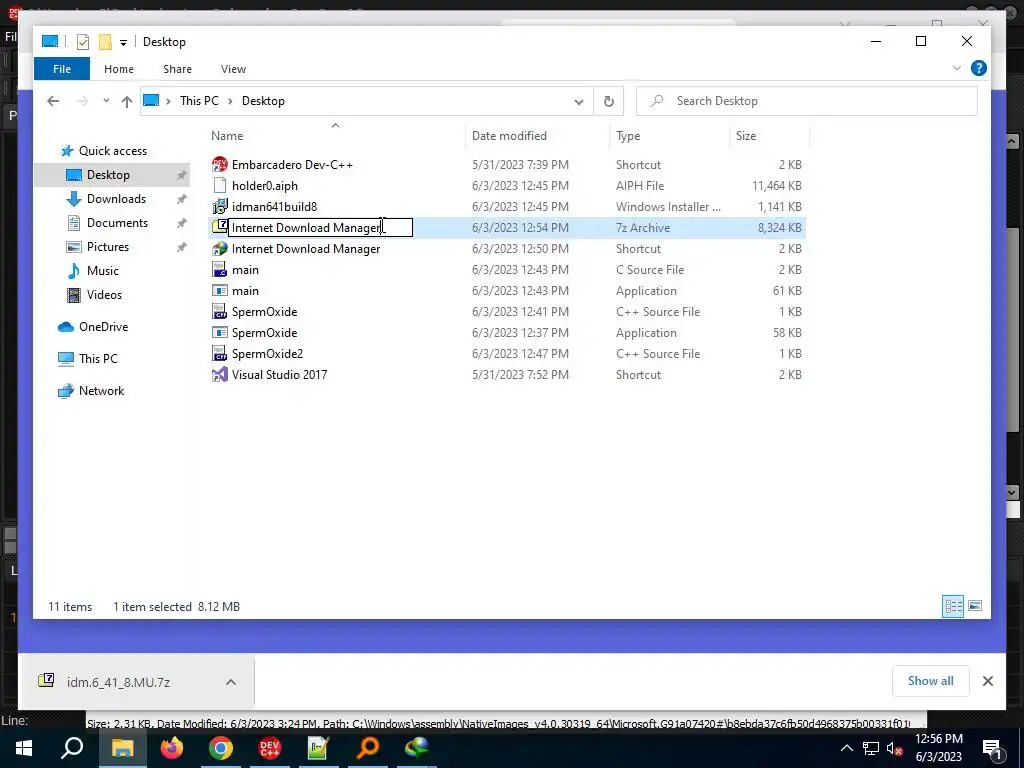Open the Home ribbon tab
Viewport: 1024px width, 768px height.
click(x=119, y=69)
